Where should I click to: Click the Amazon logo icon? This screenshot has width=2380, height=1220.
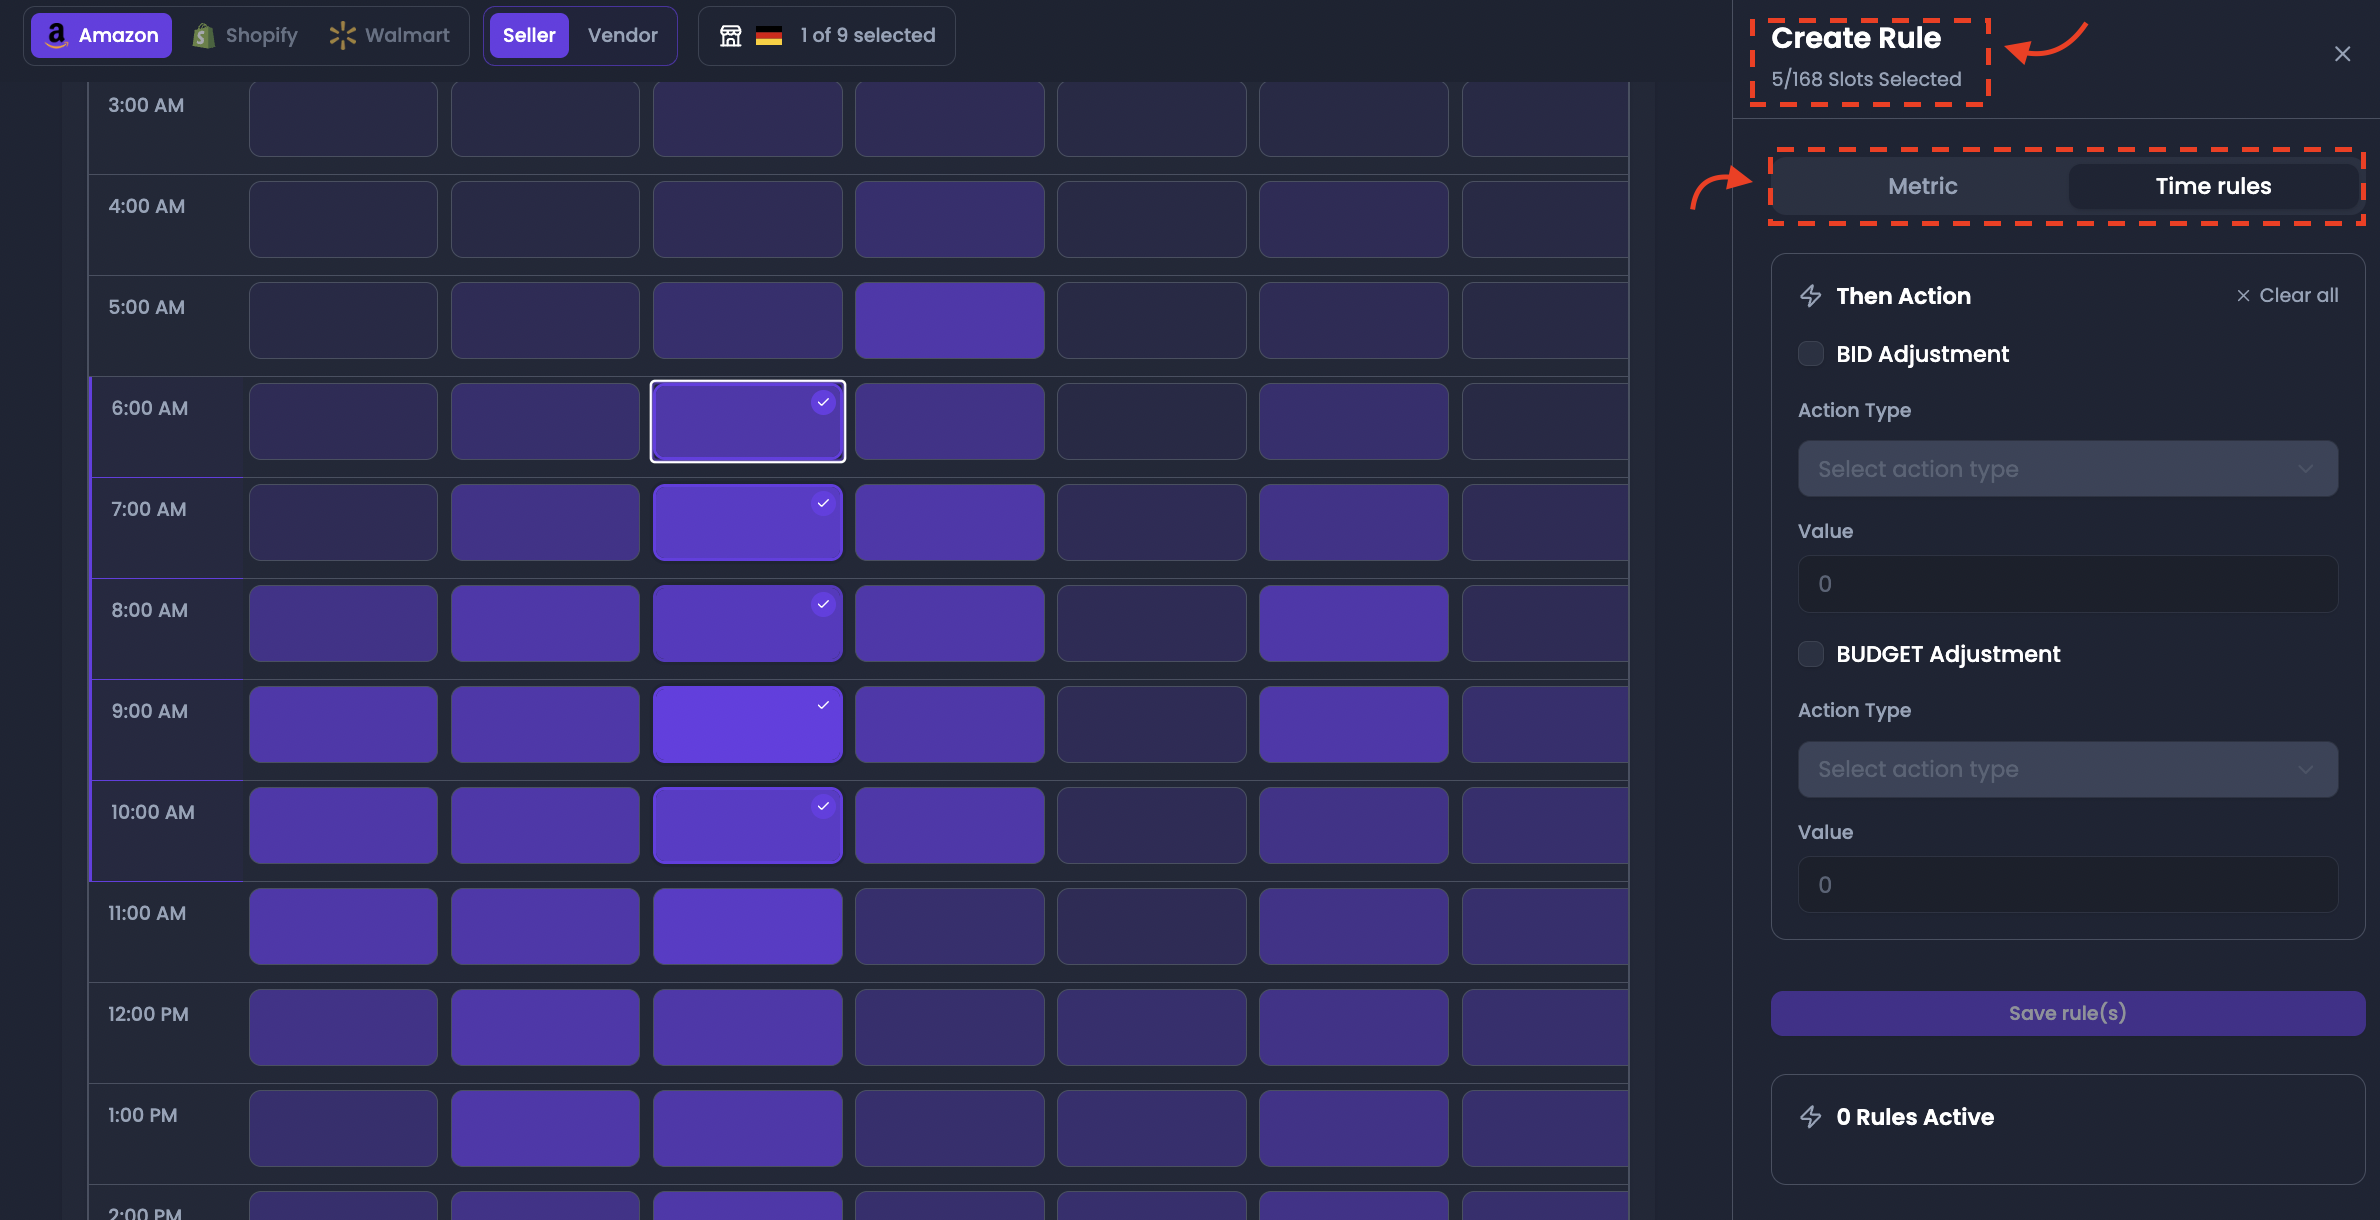point(57,35)
